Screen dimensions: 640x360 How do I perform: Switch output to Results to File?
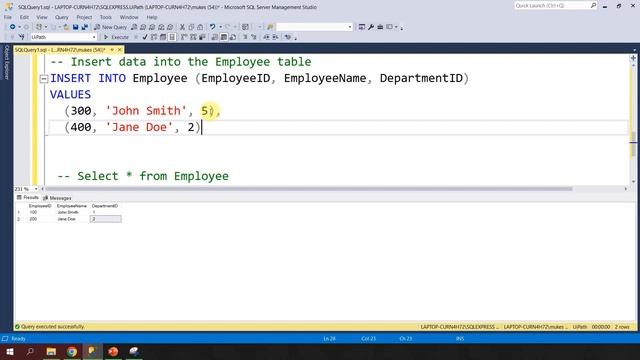[233, 37]
